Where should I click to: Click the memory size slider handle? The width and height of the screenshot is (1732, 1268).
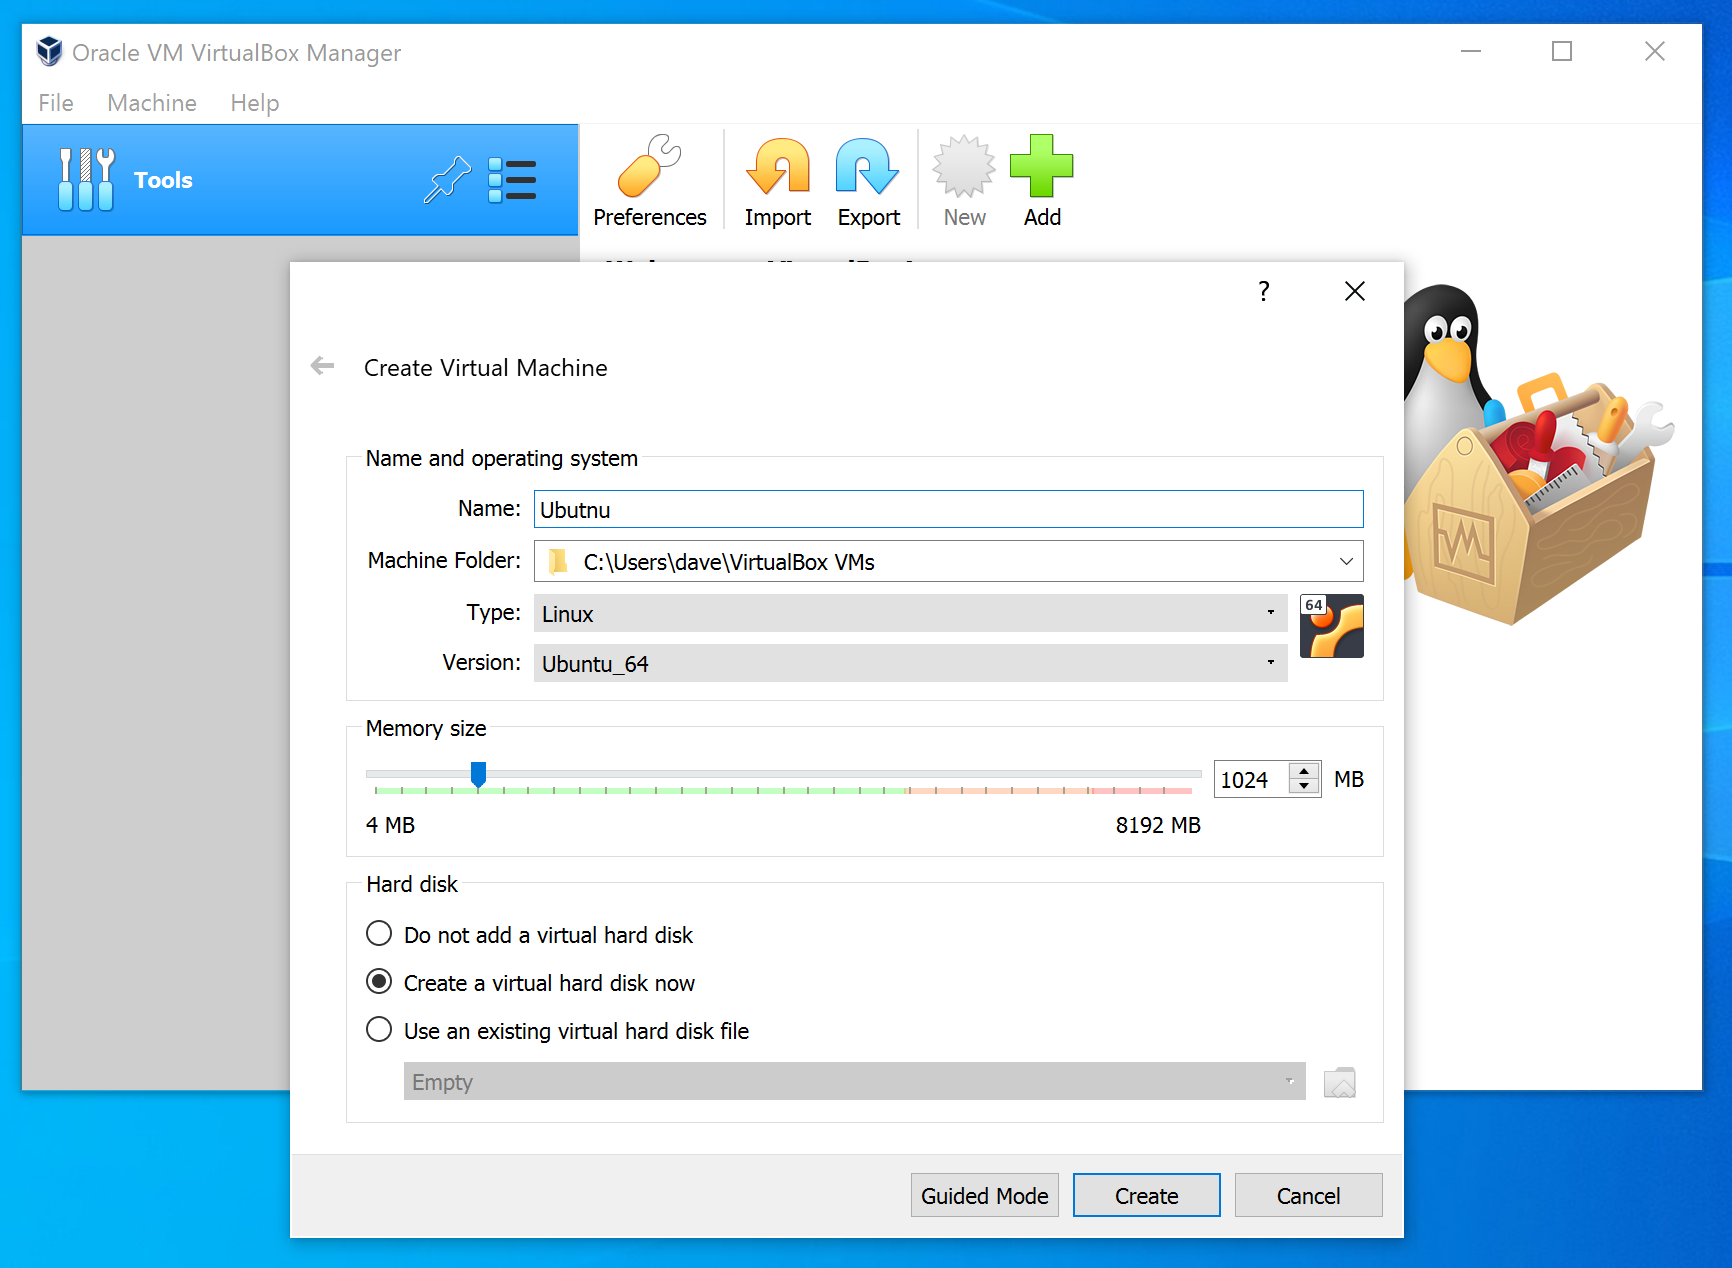click(478, 774)
